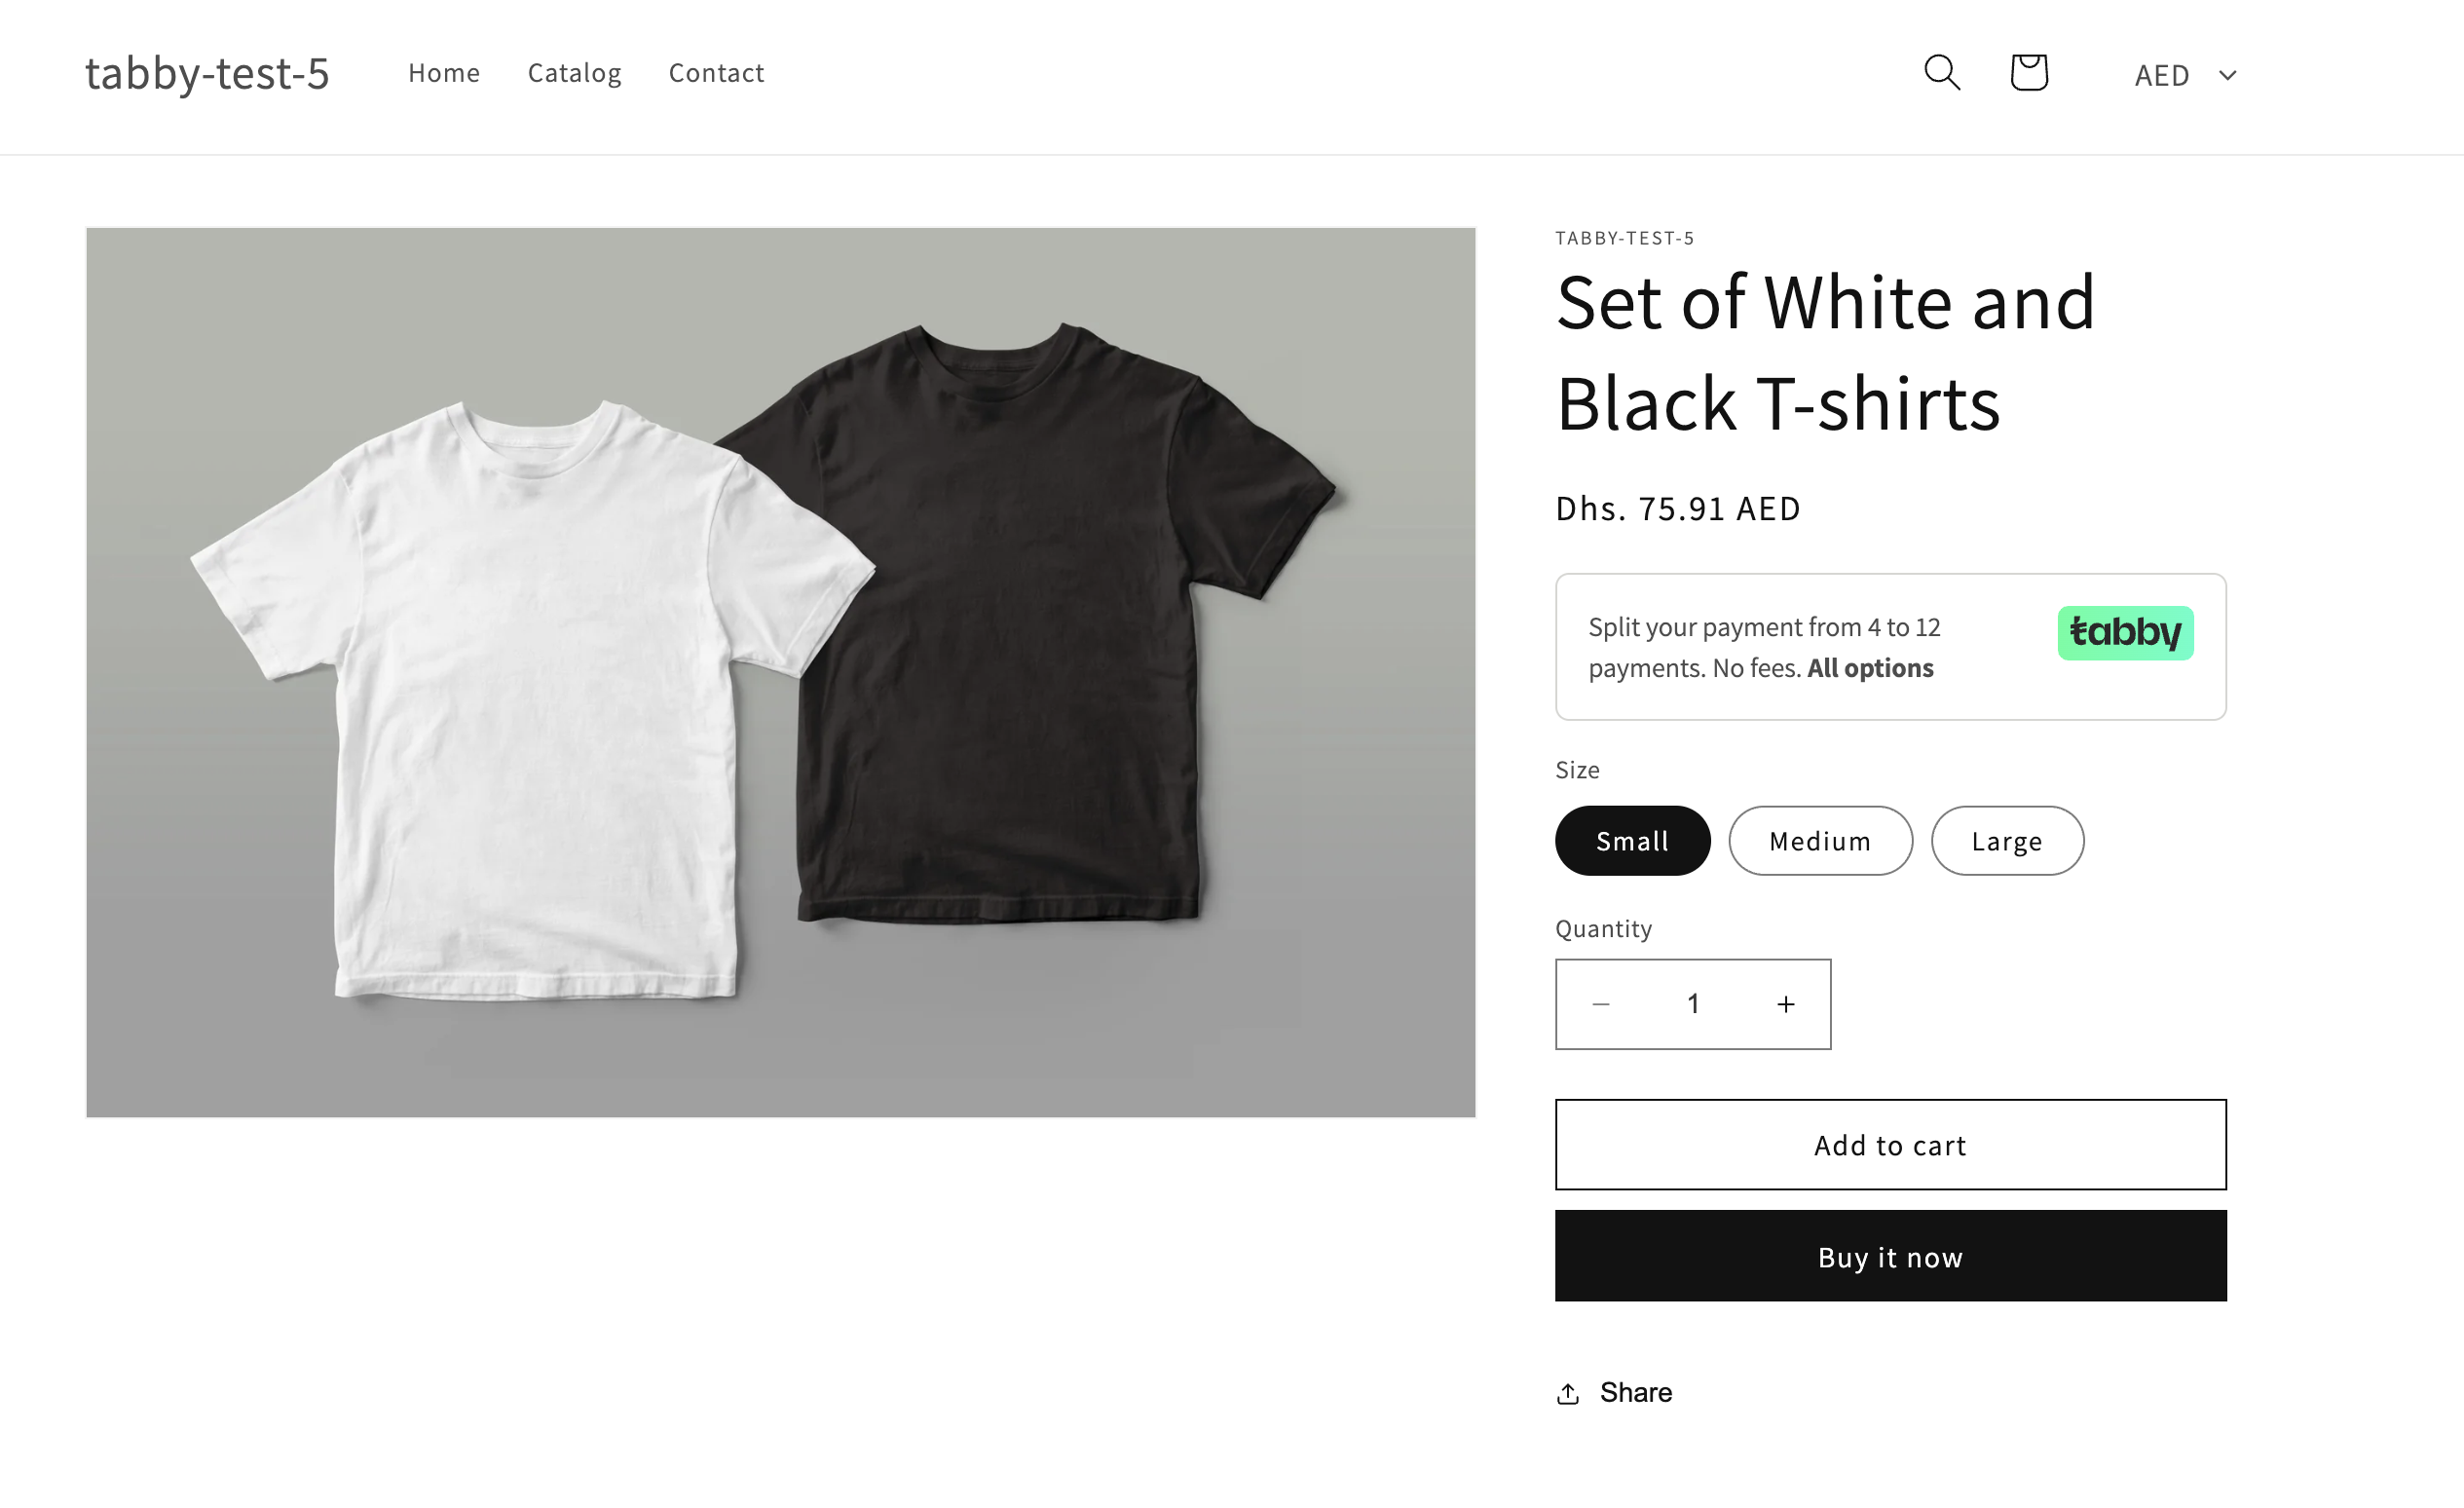Open tabby All options link
The image size is (2464, 1508).
tap(1870, 668)
